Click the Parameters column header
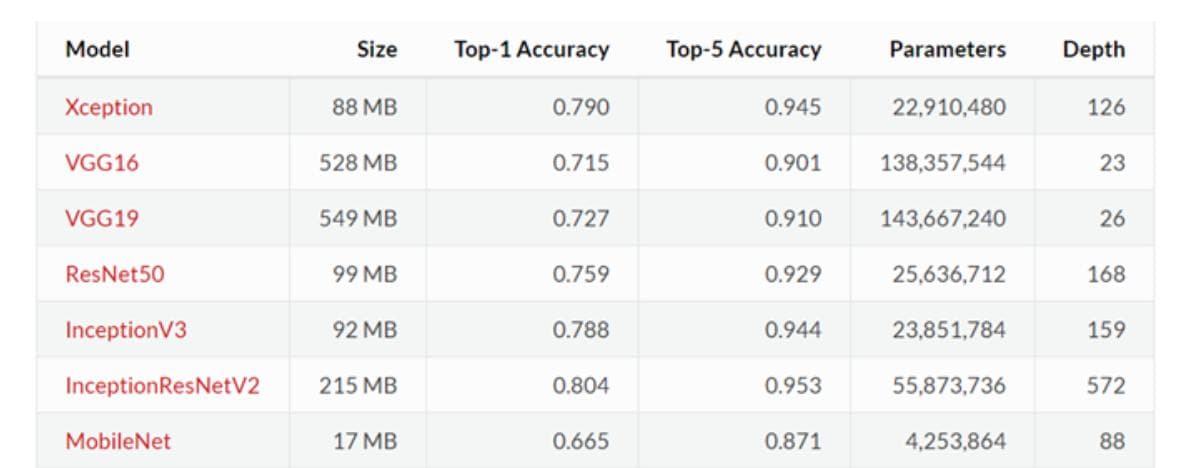1192x468 pixels. [x=948, y=49]
